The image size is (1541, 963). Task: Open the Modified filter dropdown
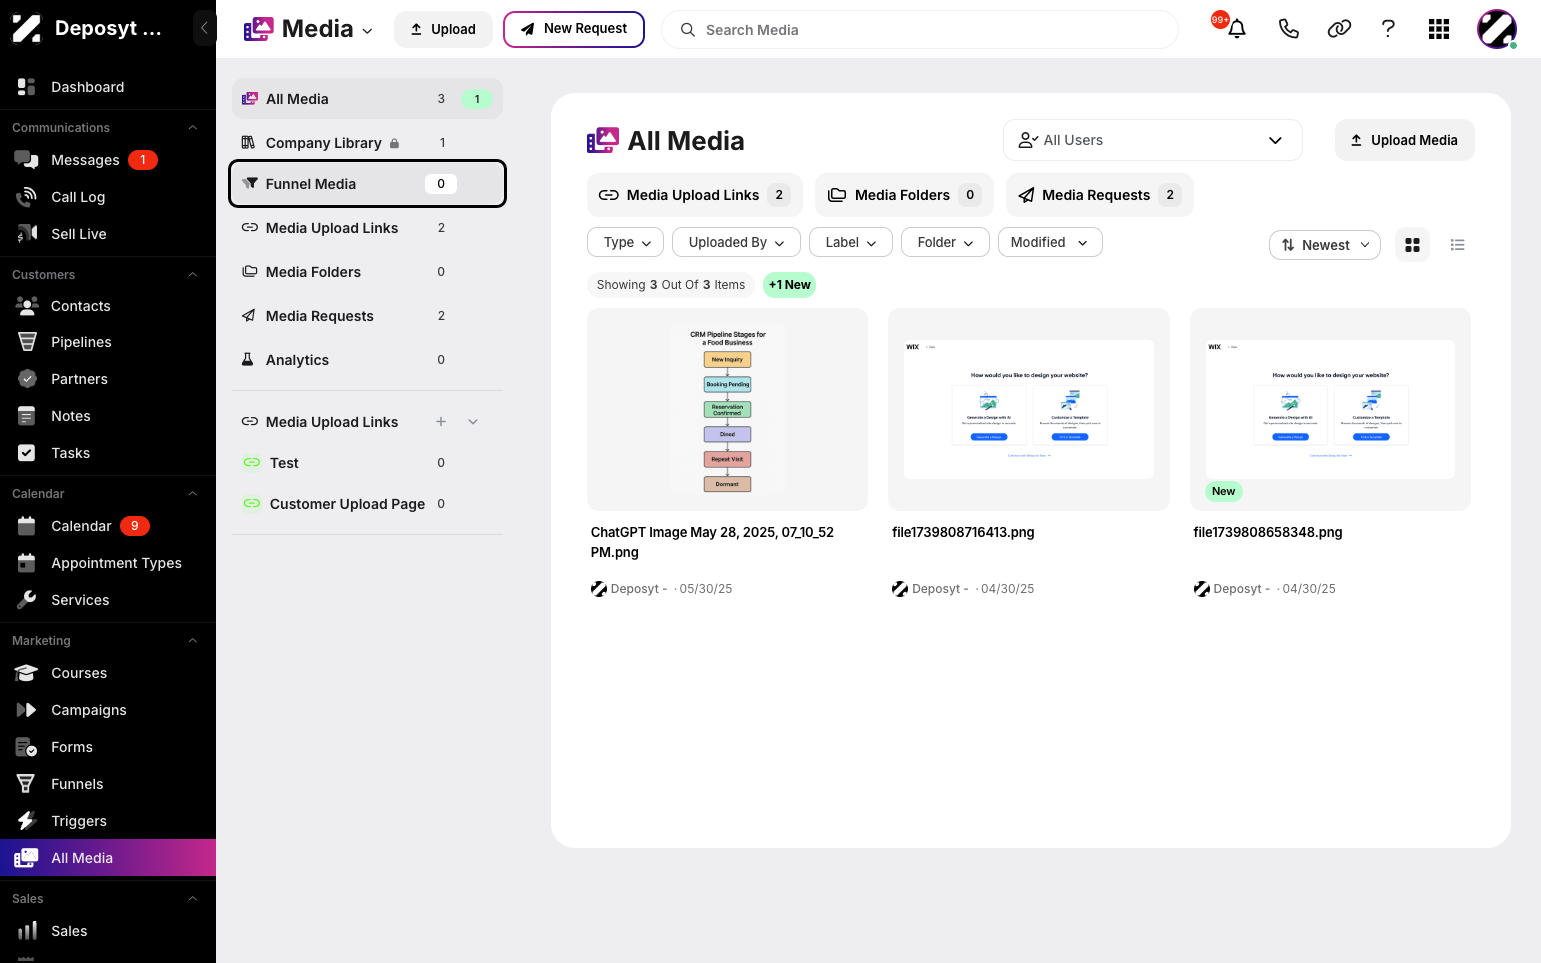pyautogui.click(x=1050, y=243)
